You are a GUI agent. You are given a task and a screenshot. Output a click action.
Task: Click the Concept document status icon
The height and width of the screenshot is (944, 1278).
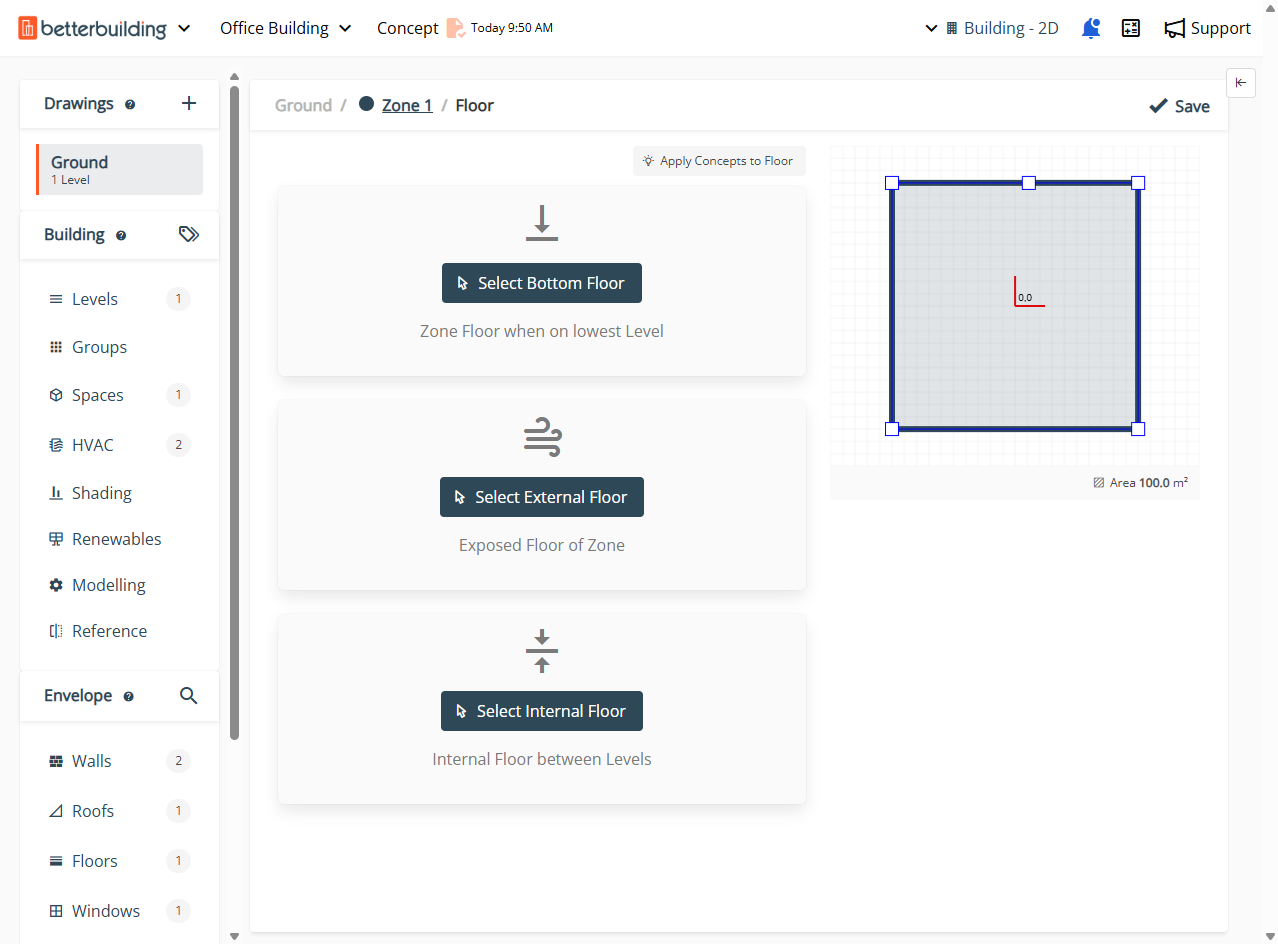click(455, 28)
